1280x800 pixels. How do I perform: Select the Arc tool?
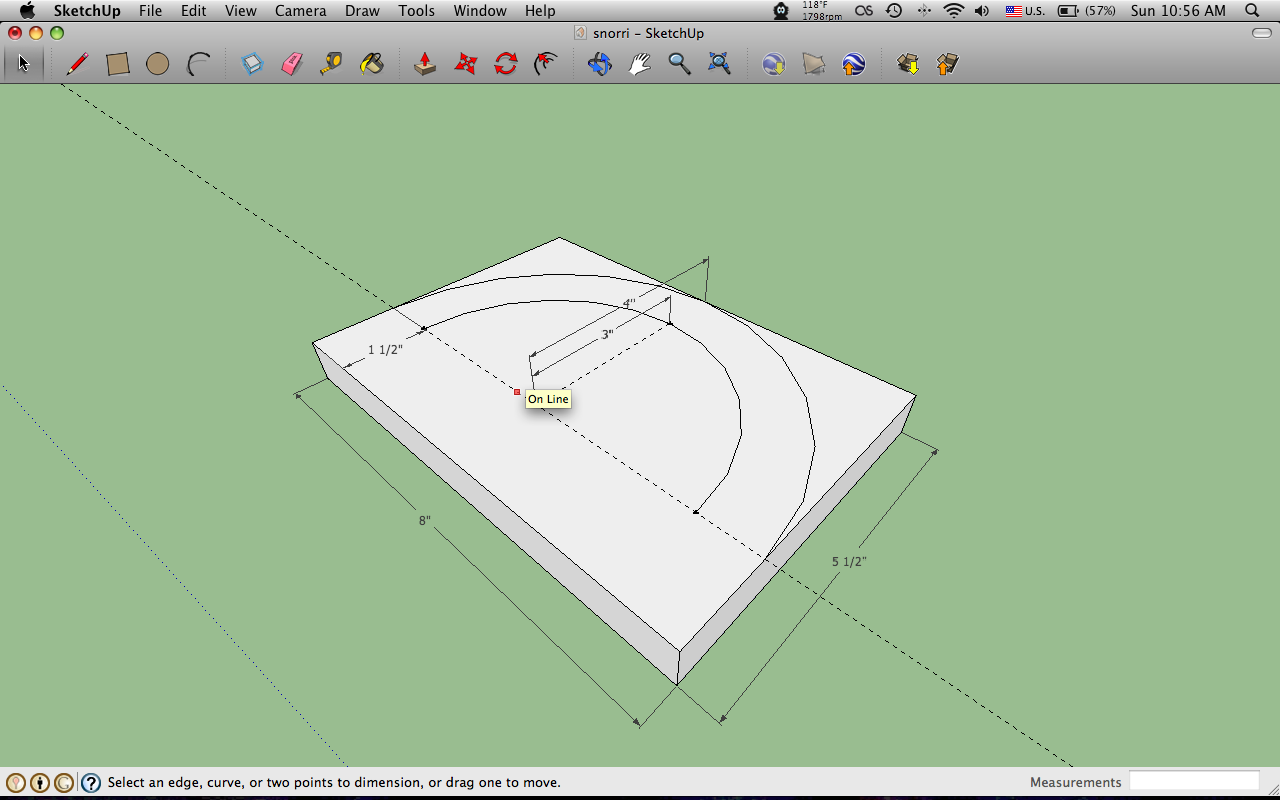[x=199, y=64]
